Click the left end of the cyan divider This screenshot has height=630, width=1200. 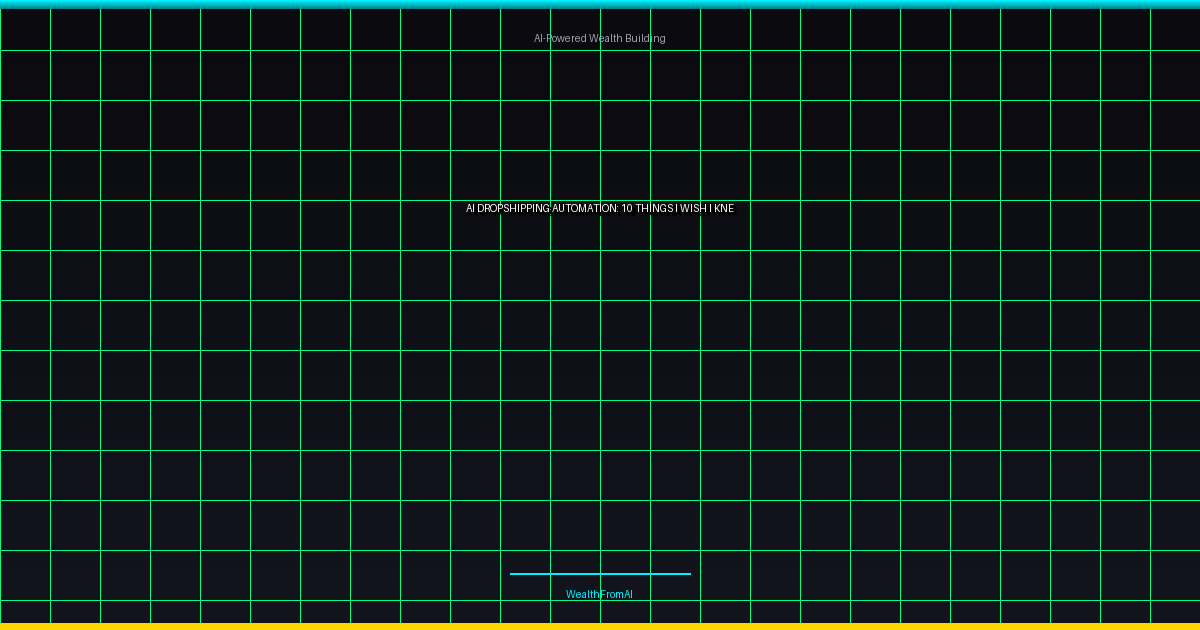click(513, 574)
